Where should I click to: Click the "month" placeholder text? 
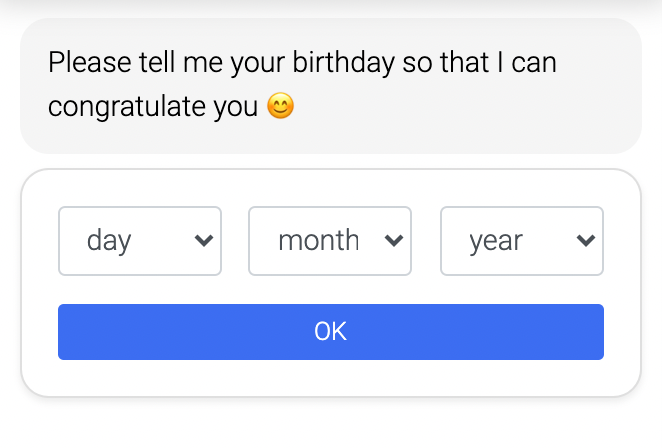point(318,241)
